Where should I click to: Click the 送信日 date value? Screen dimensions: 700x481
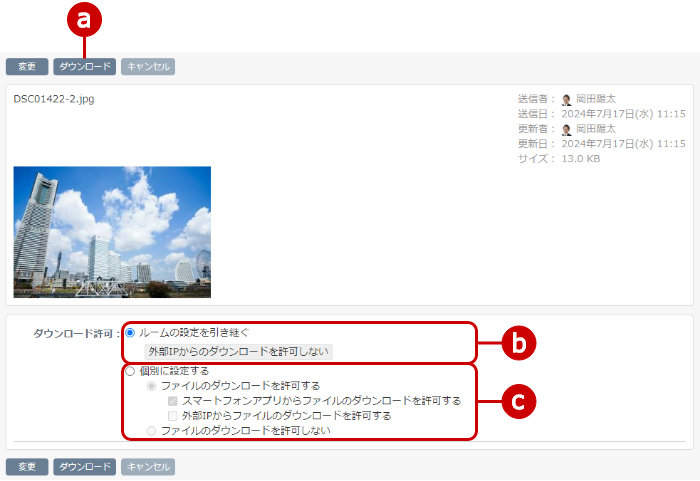point(623,114)
